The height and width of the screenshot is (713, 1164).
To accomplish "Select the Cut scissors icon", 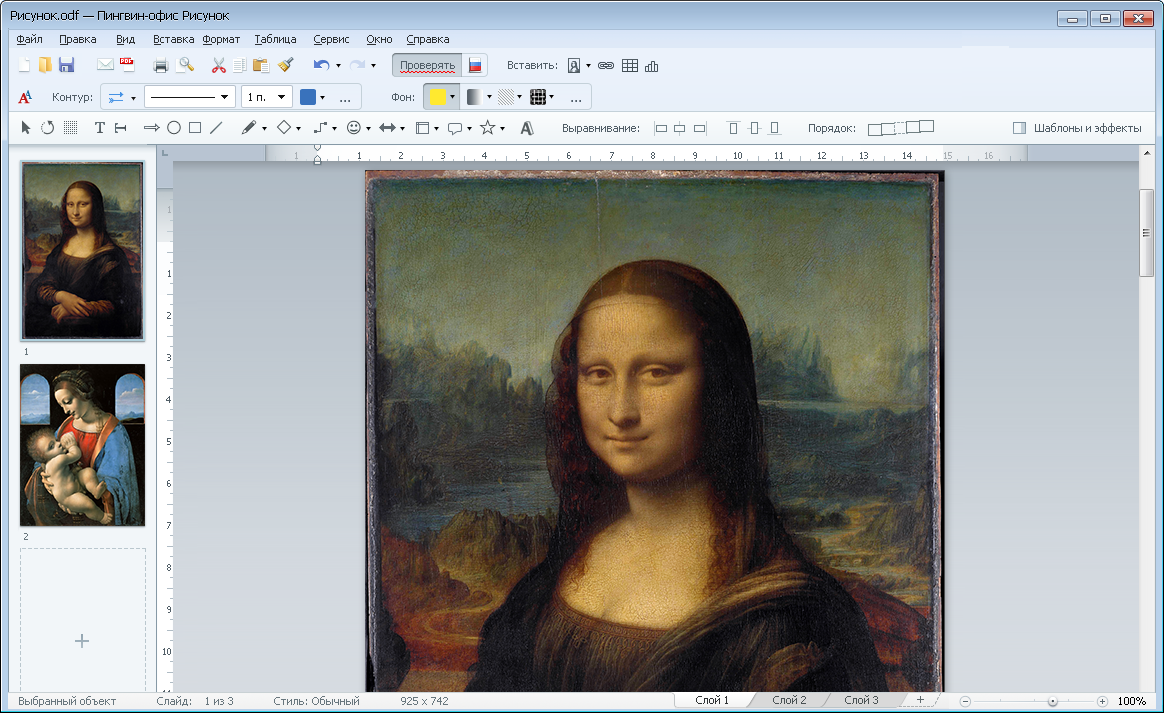I will coord(218,66).
